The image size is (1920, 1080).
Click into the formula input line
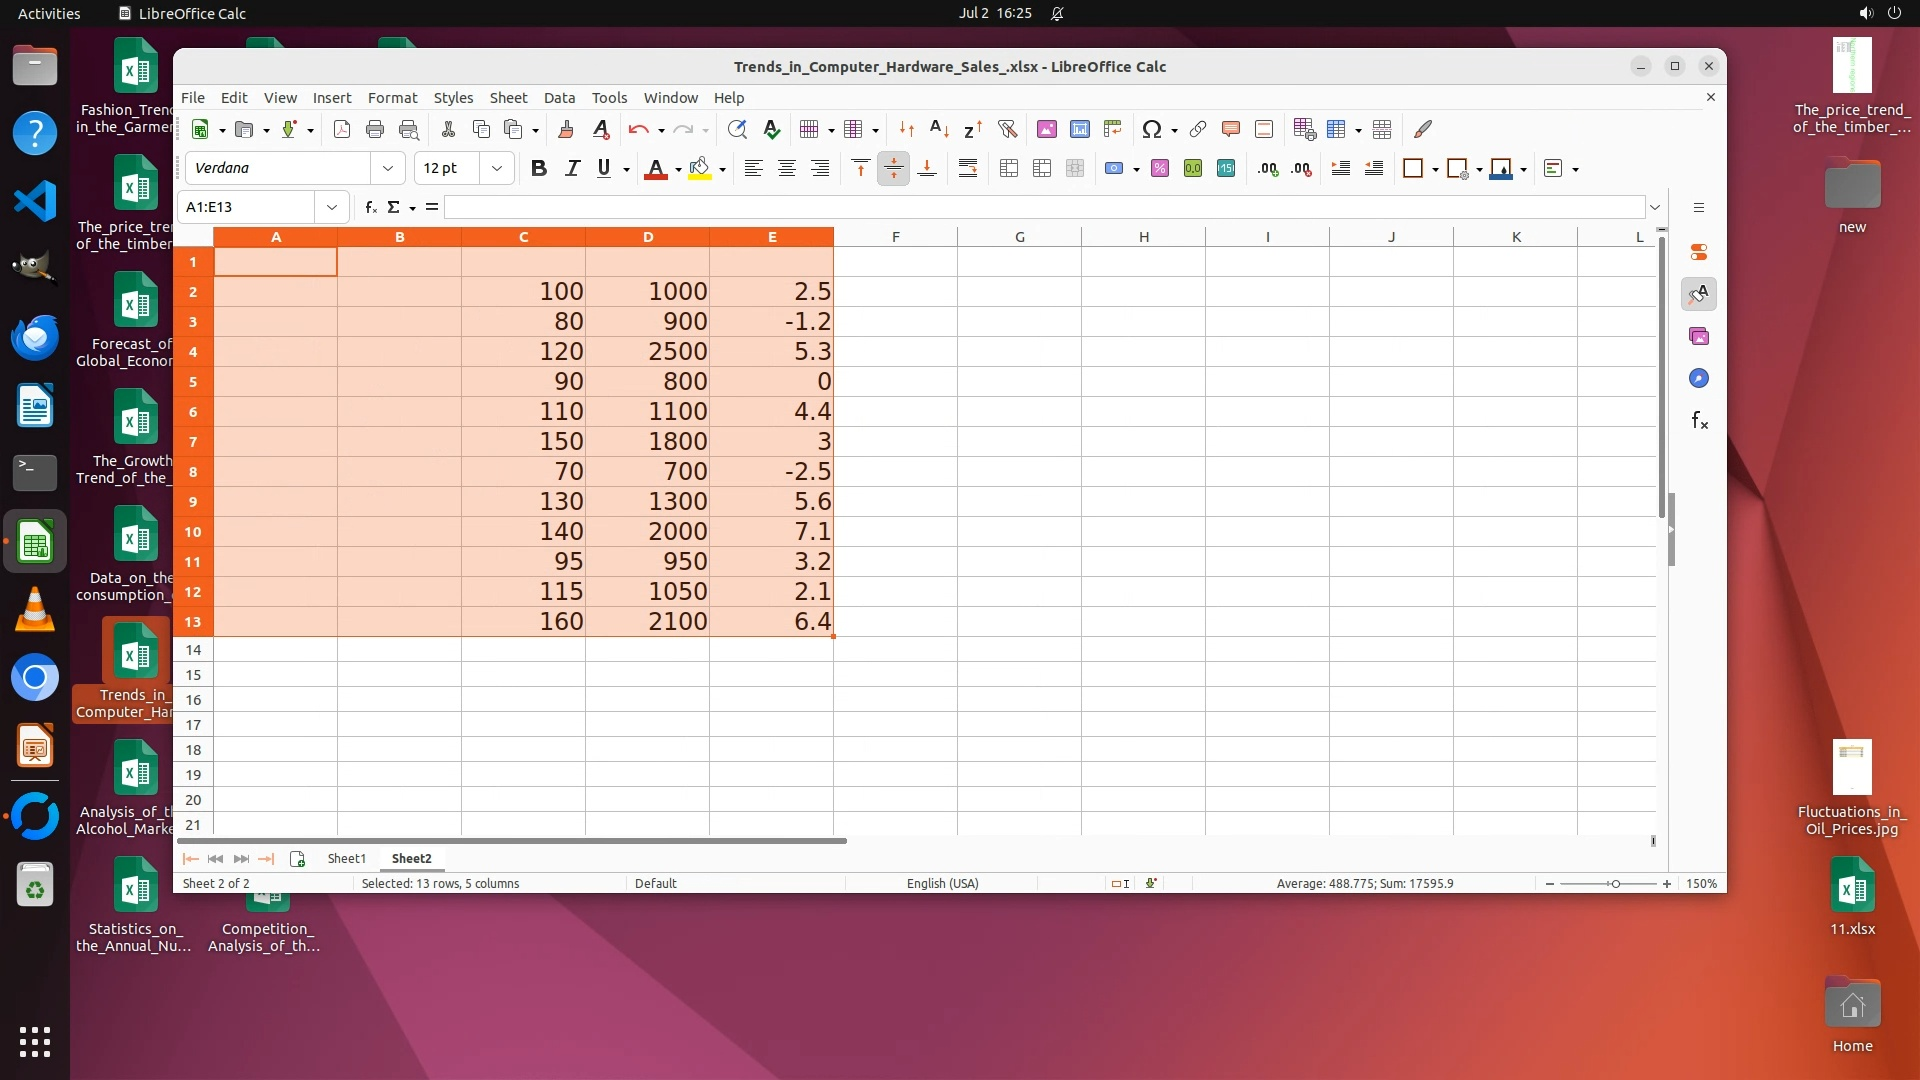point(1040,207)
